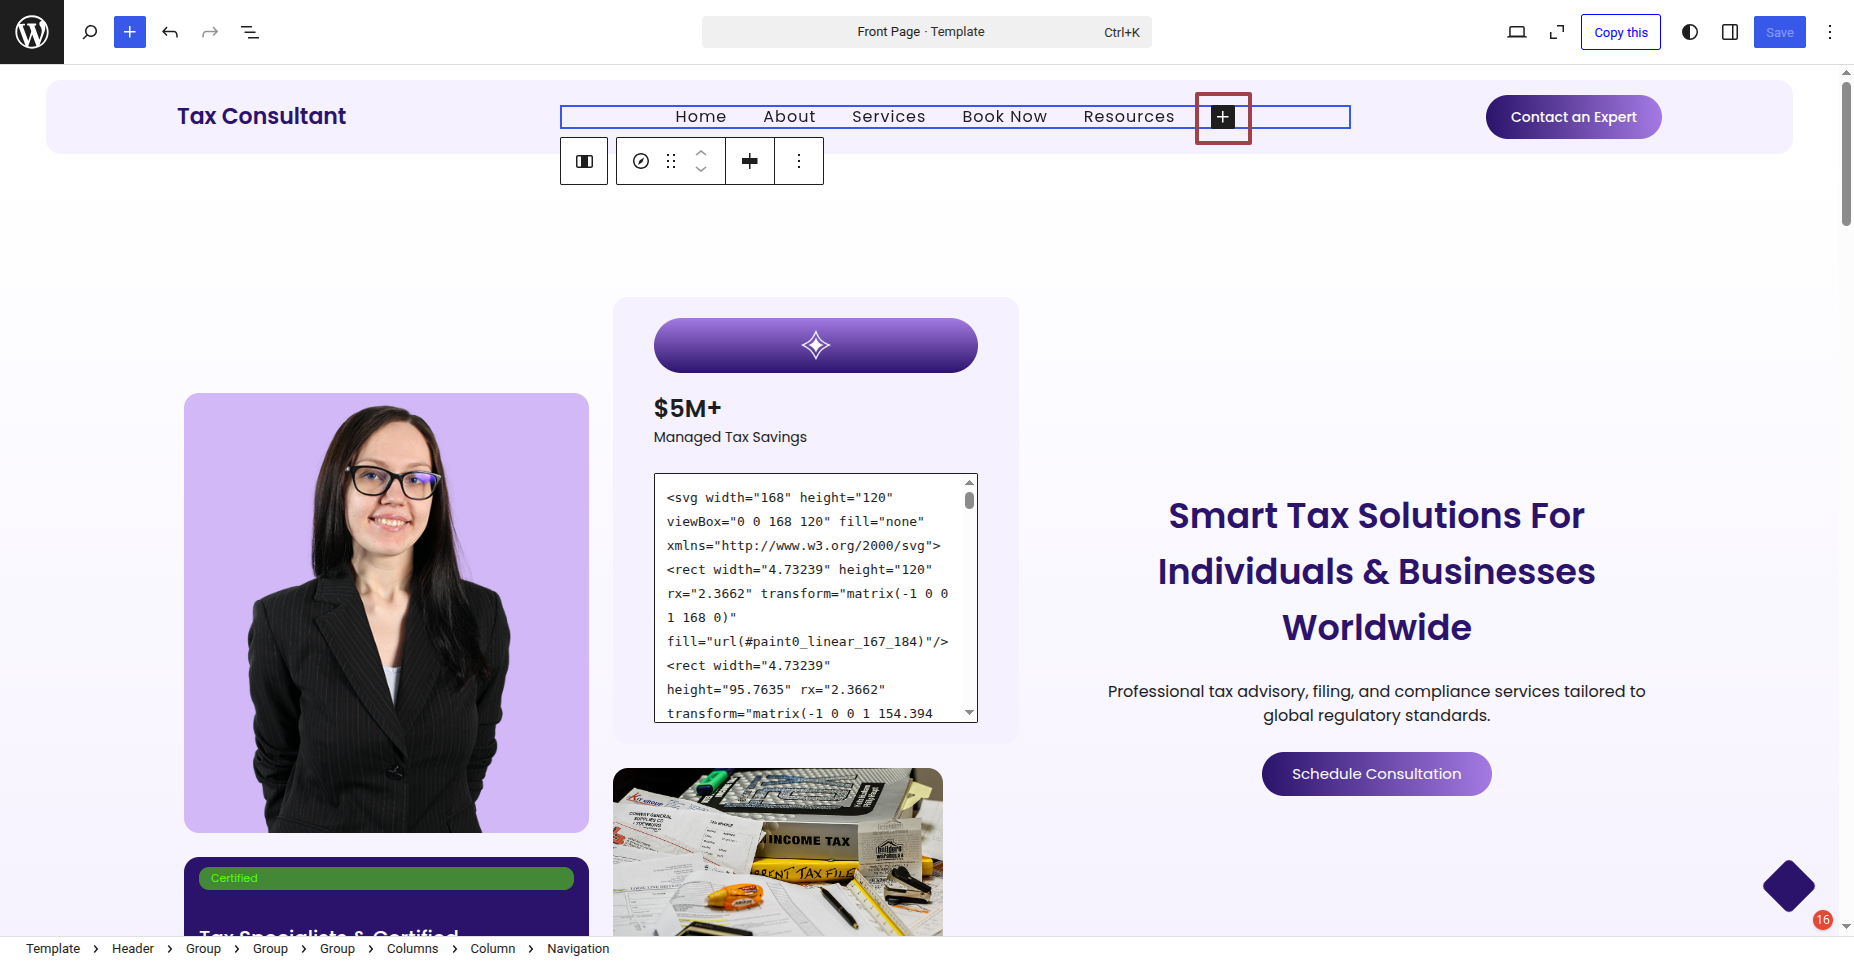Click the Schedule Consultation button
Screen dimensions: 1854x961
tap(1376, 774)
